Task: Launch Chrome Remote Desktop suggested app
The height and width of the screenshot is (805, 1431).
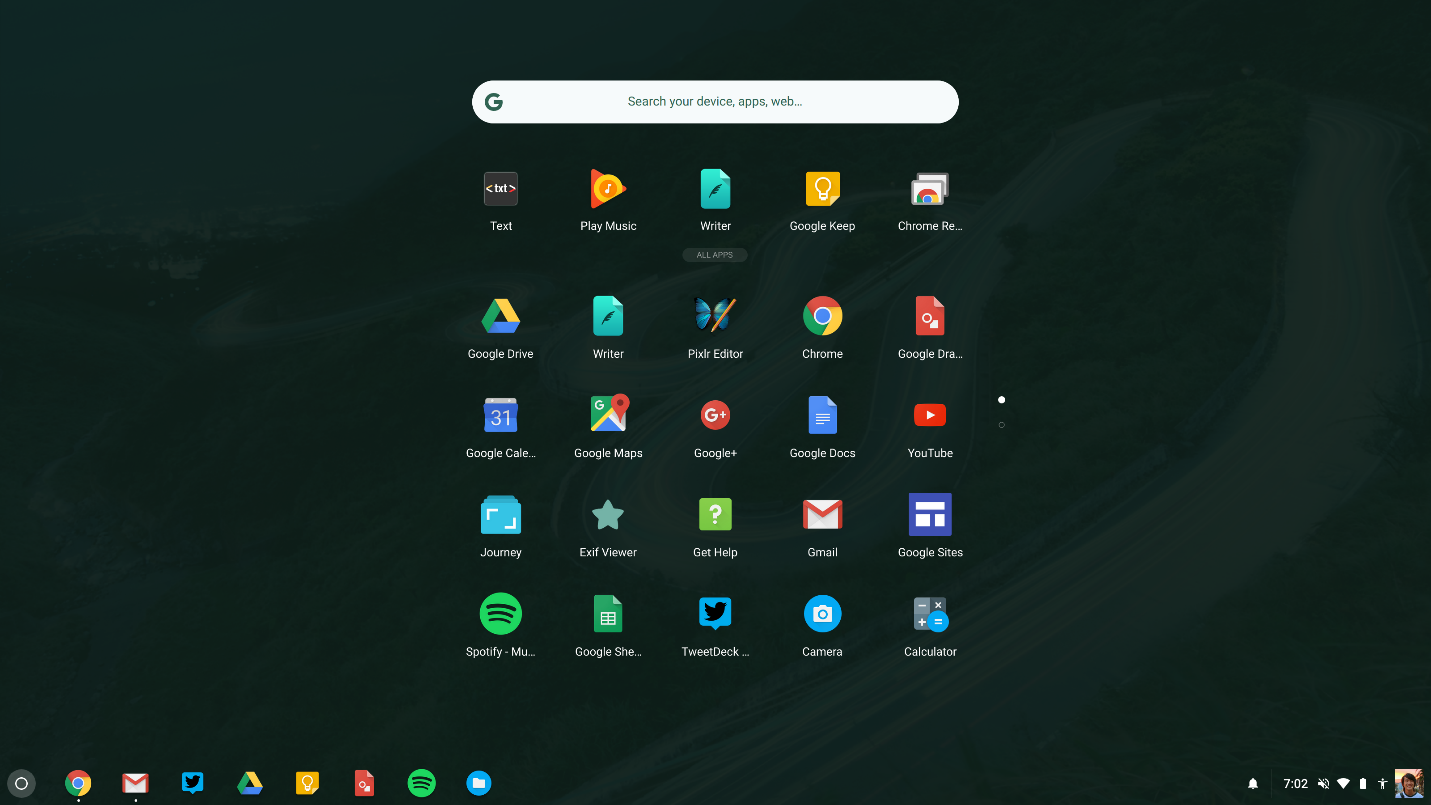Action: pyautogui.click(x=930, y=189)
